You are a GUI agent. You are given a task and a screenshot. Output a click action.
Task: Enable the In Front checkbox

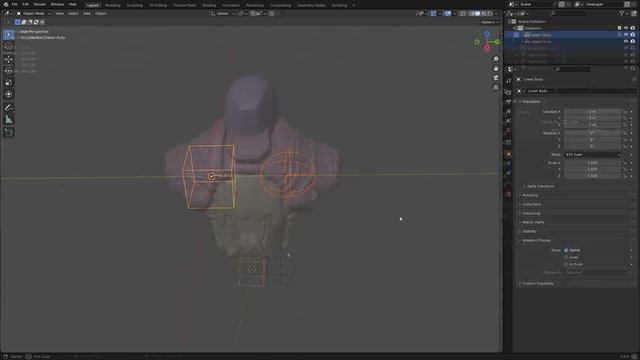click(x=566, y=264)
